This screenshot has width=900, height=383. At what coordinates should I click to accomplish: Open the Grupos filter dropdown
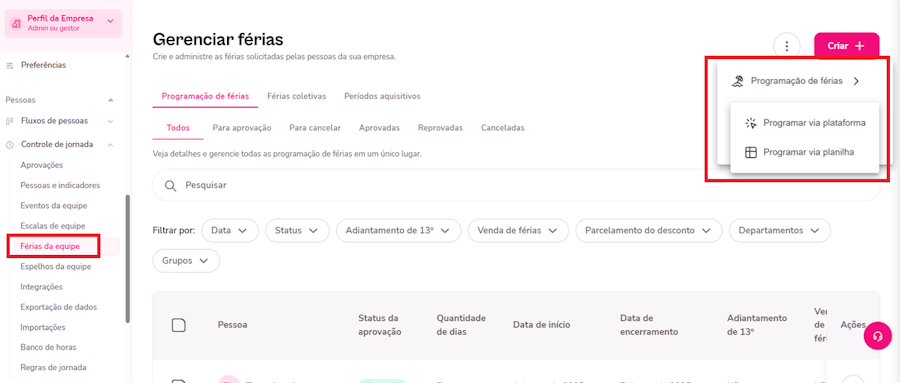click(186, 261)
